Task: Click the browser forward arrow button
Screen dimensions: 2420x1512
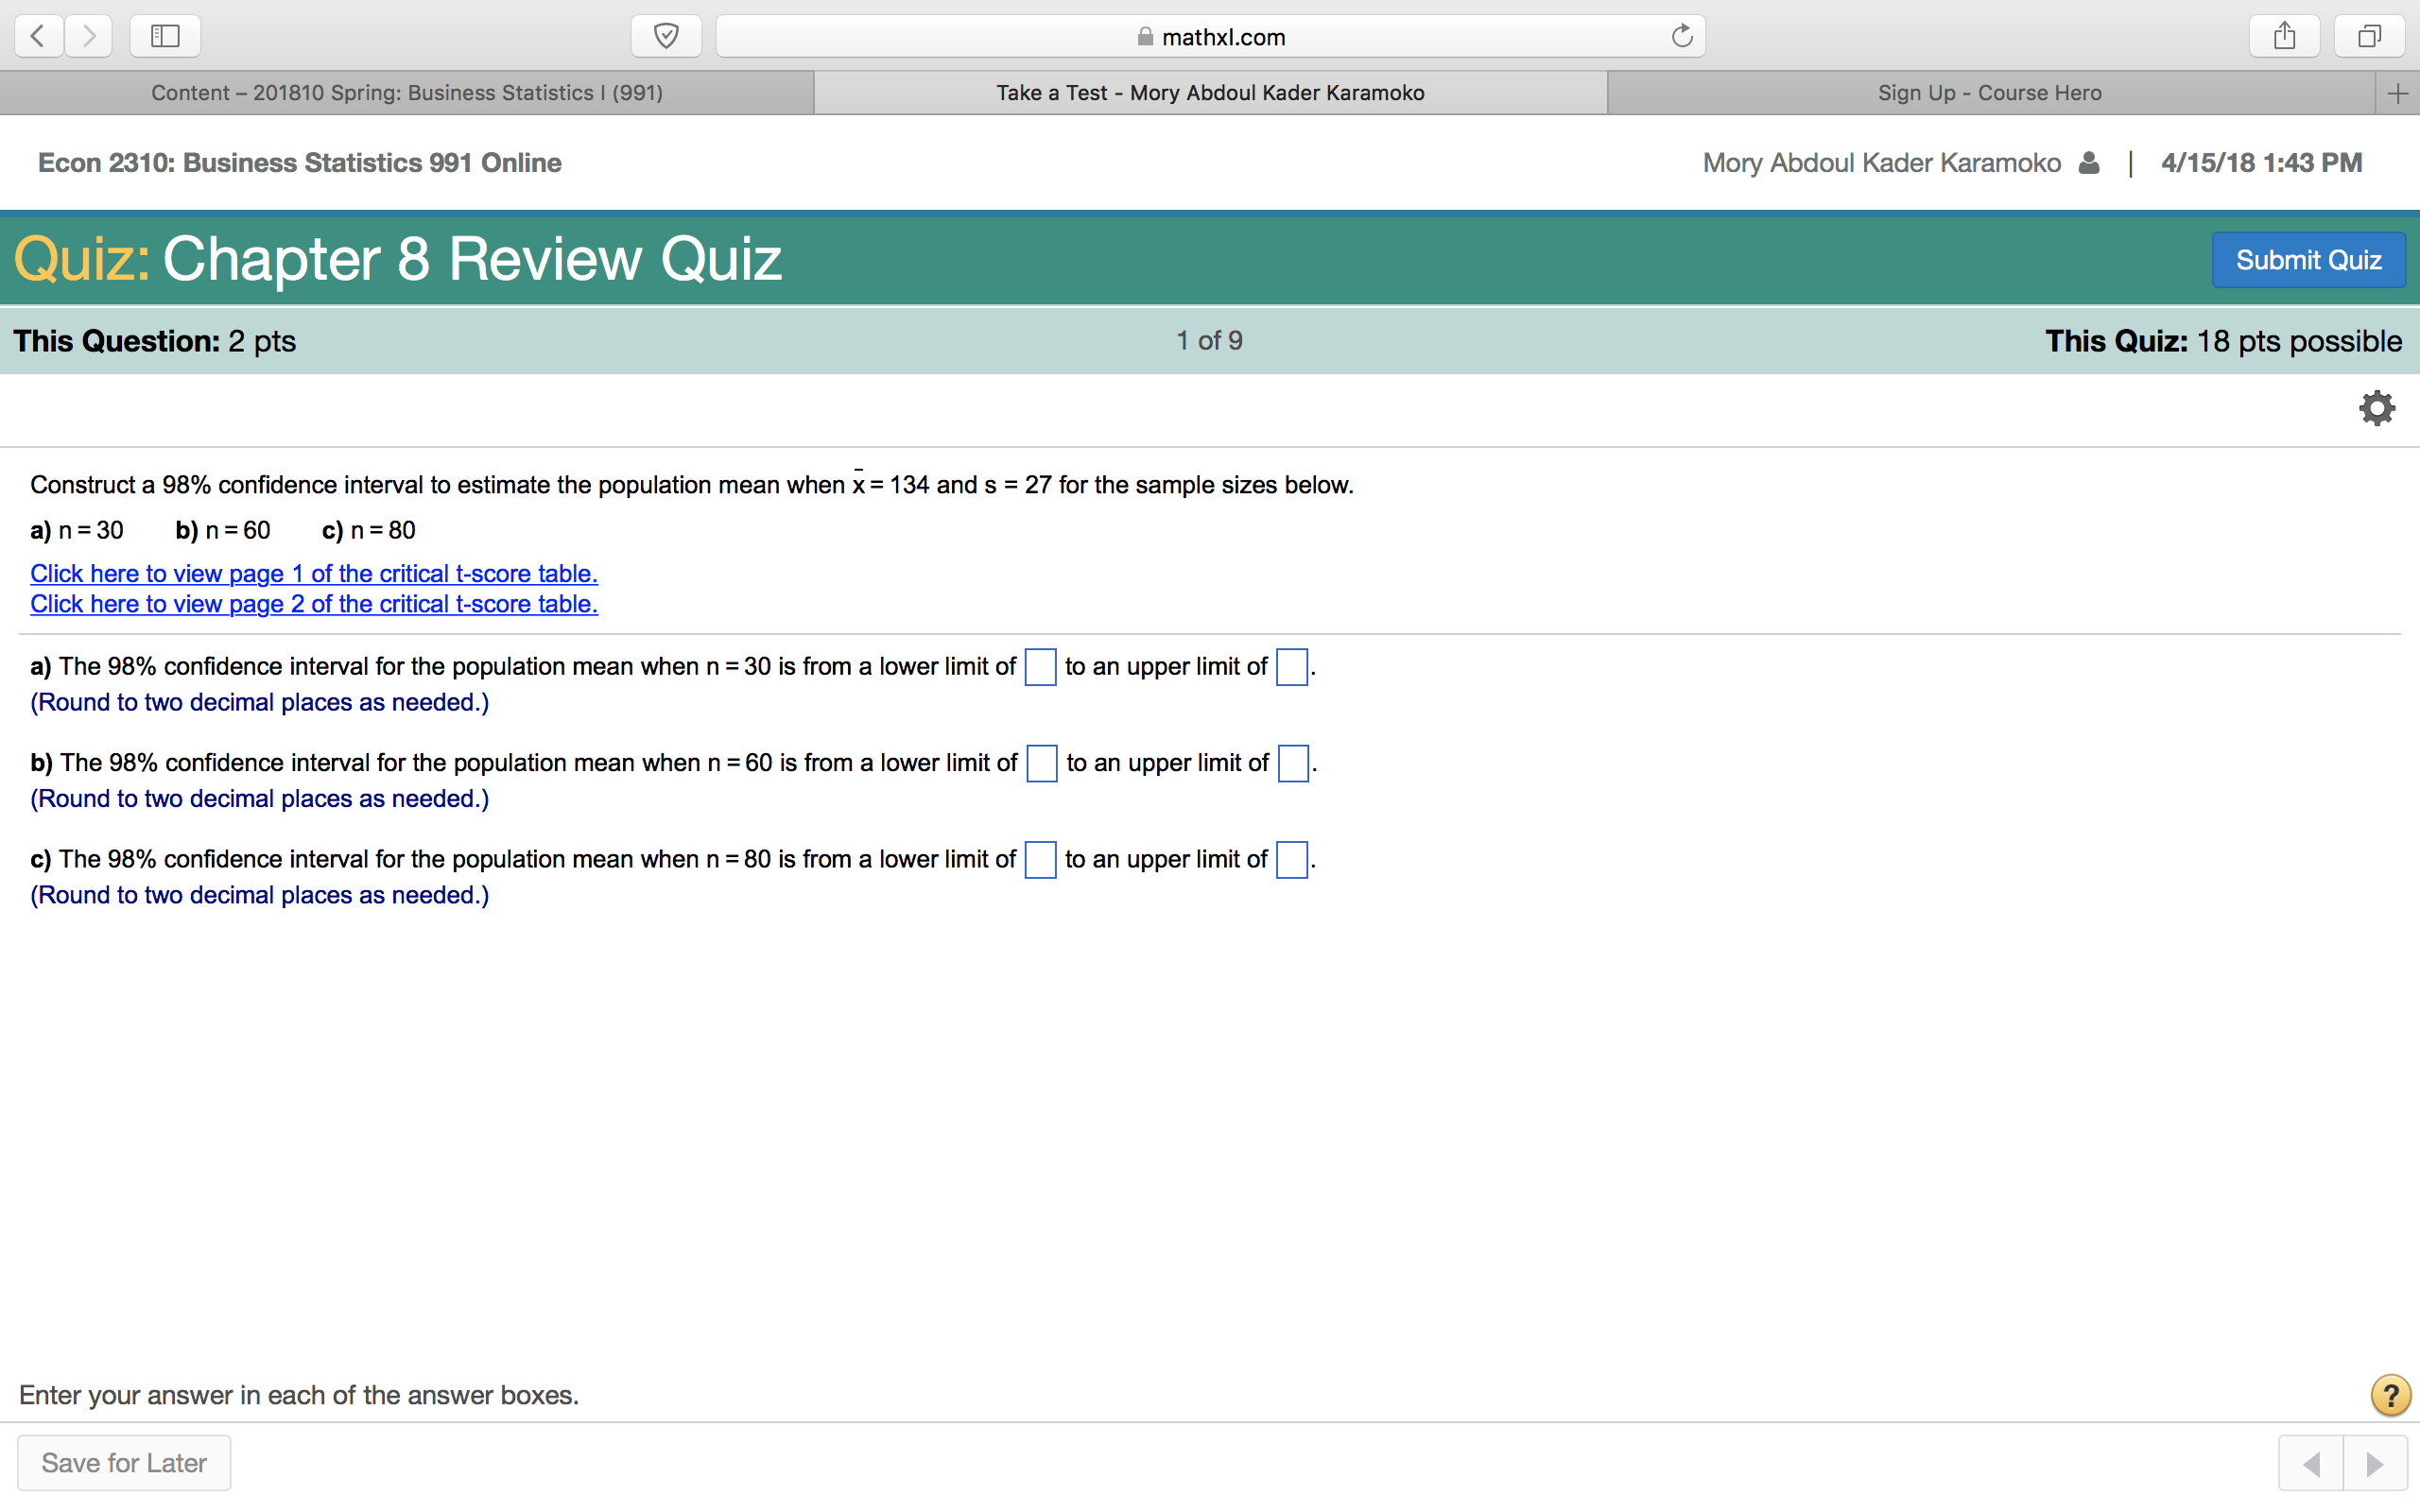Action: coord(89,37)
